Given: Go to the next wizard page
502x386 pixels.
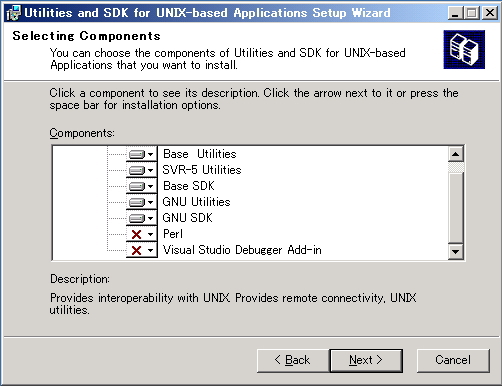Looking at the screenshot, I should [366, 360].
